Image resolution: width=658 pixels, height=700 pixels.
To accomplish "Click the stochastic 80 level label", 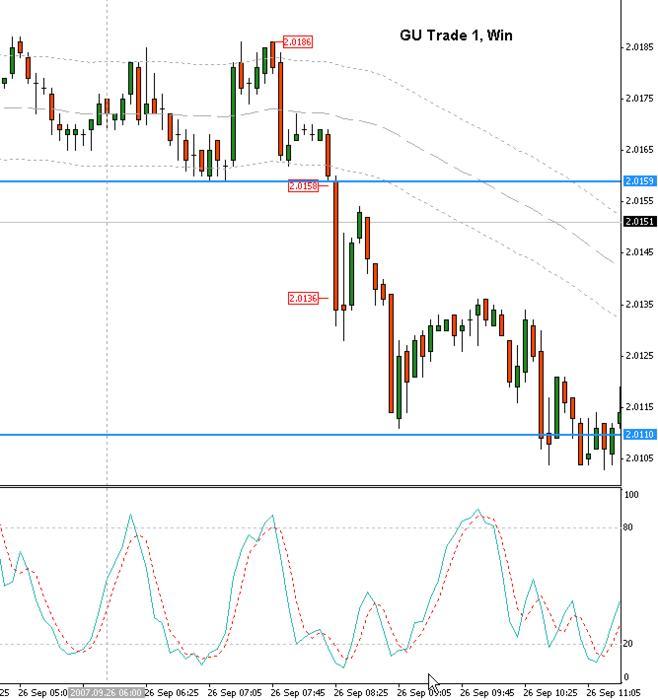I will tap(628, 528).
